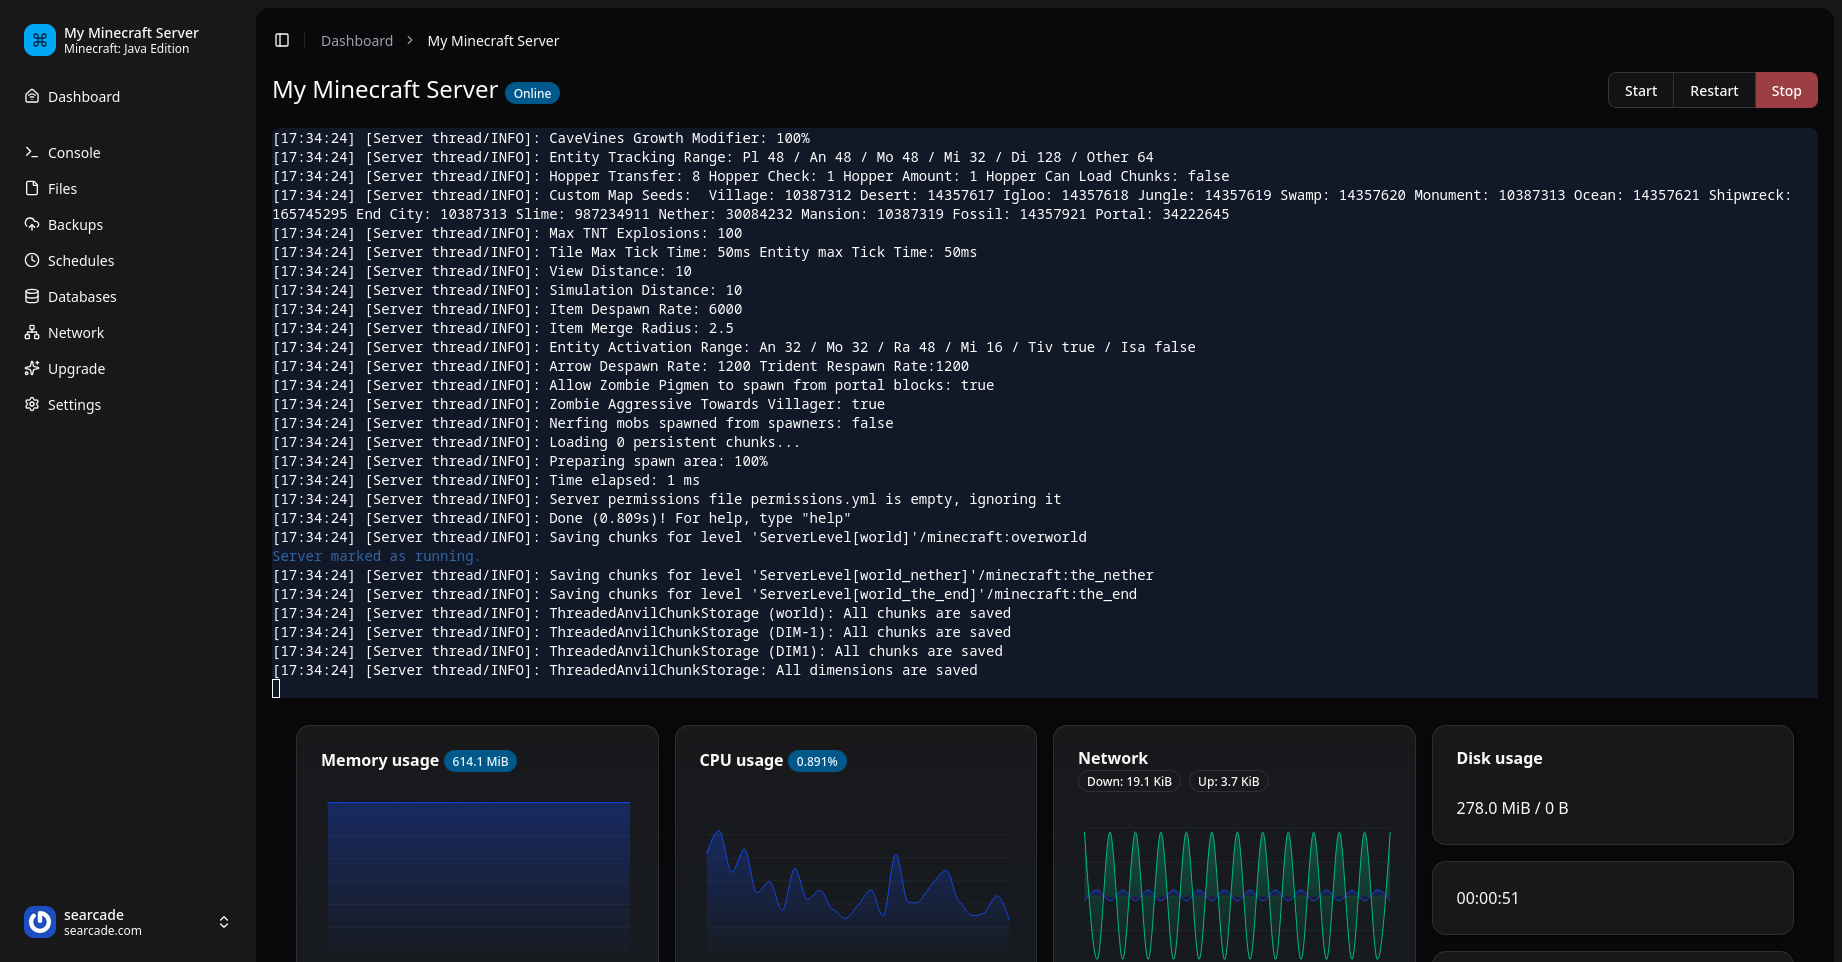Click the Network card title

coord(1113,758)
